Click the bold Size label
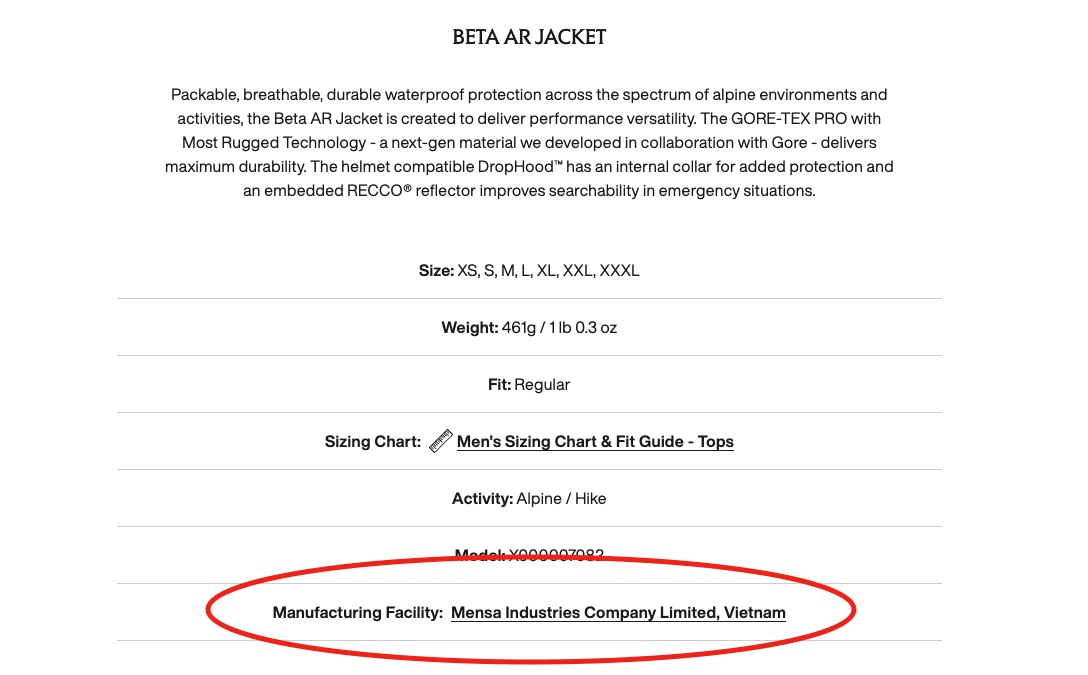Screen dimensions: 1088x675 pyautogui.click(x=436, y=271)
